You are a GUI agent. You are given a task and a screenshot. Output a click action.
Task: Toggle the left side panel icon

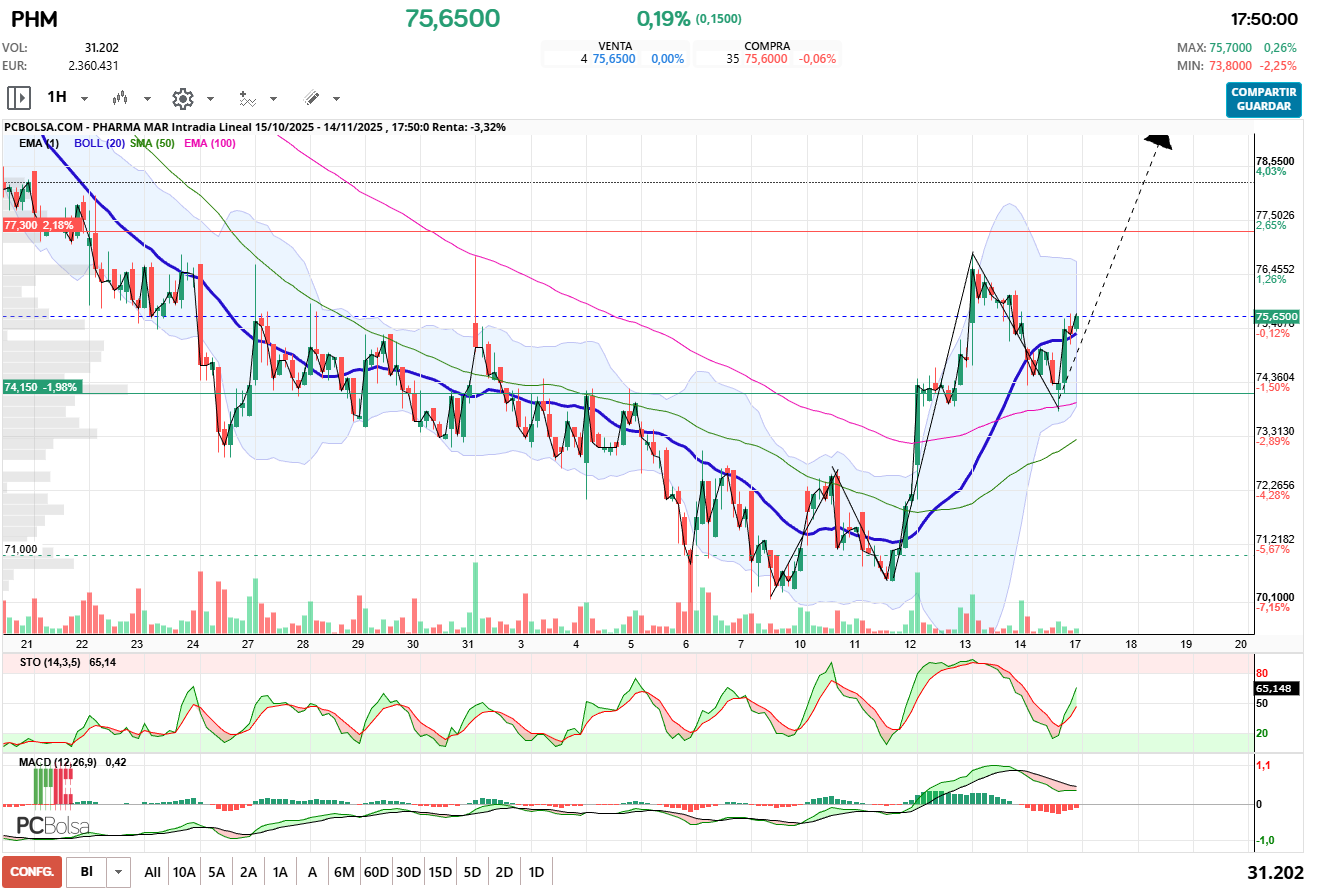tap(19, 98)
